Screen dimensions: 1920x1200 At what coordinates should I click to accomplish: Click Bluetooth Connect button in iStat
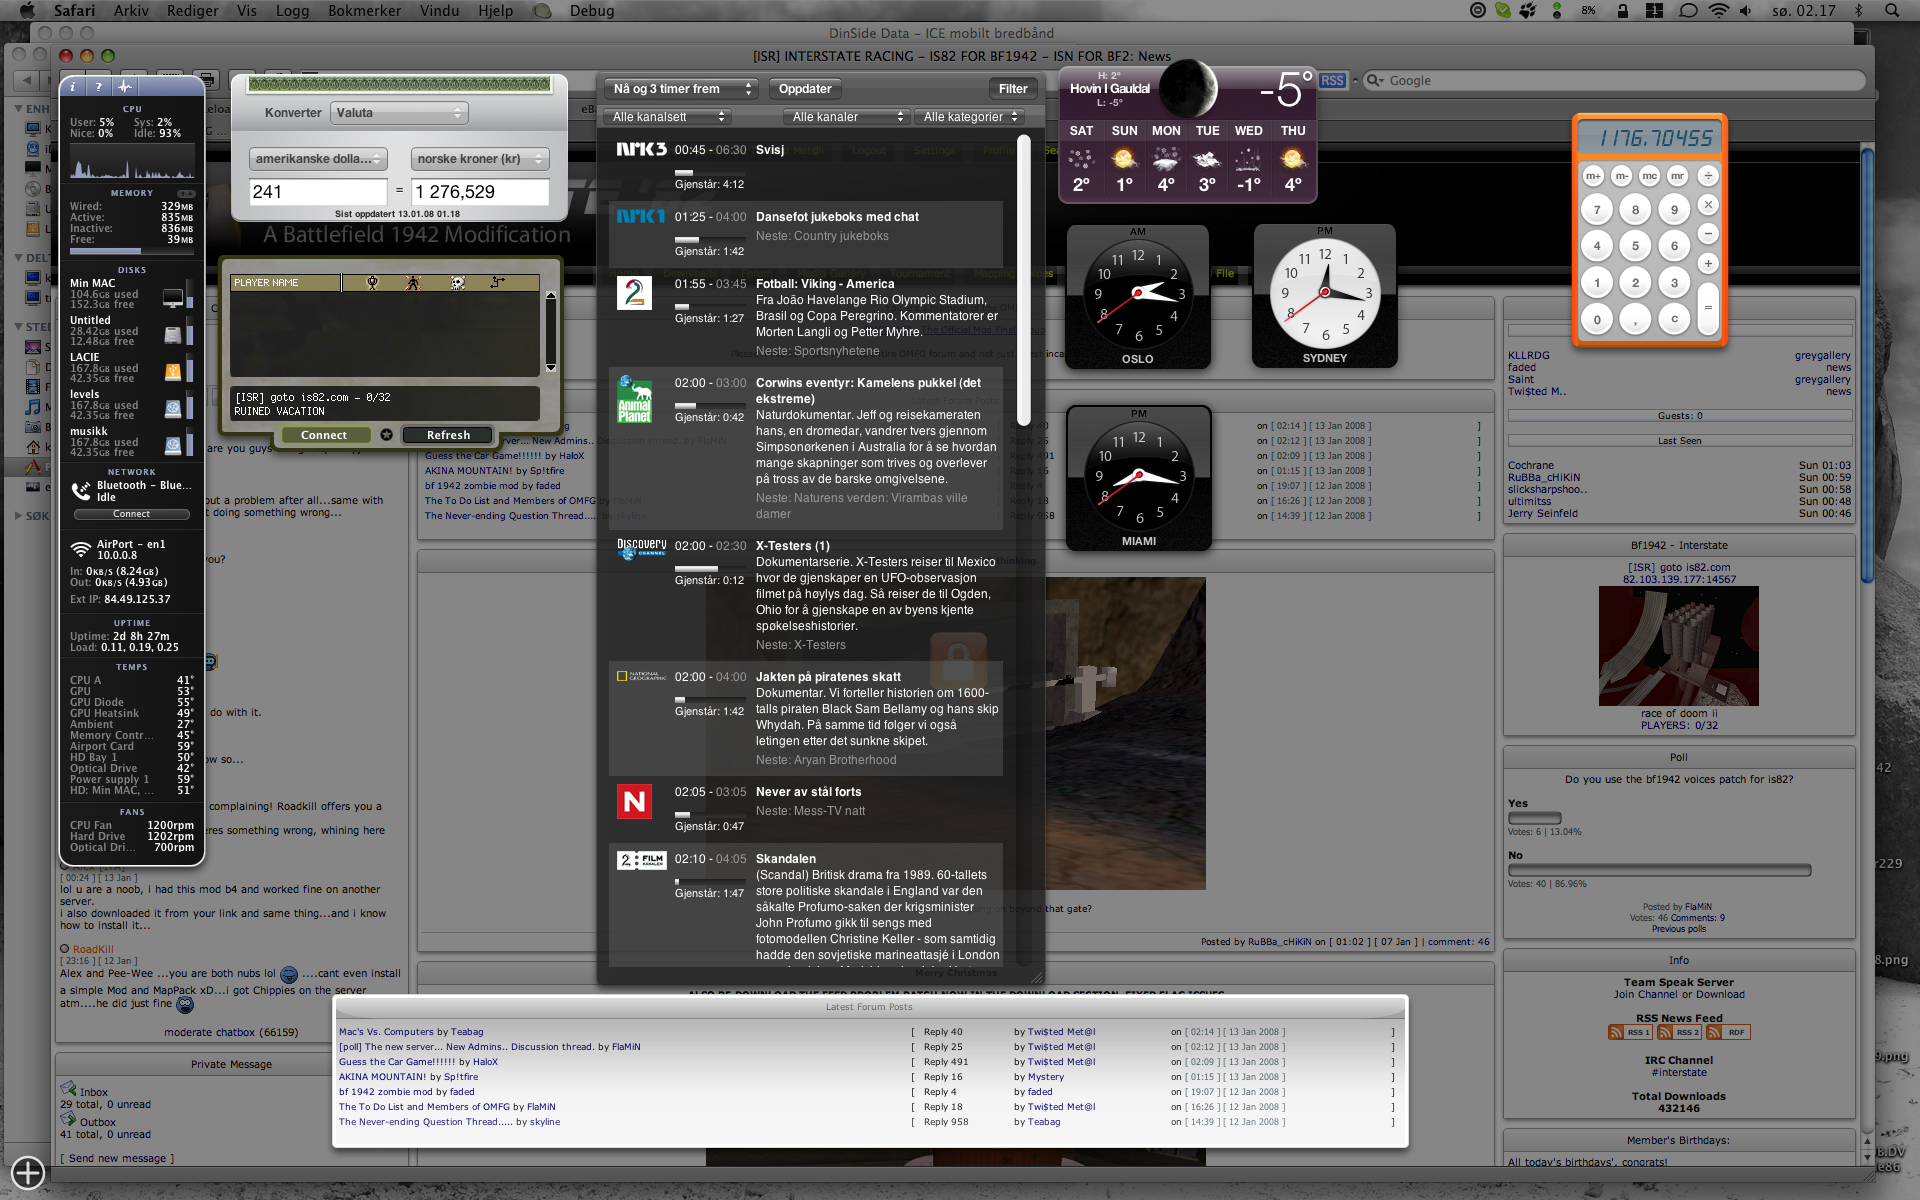(131, 514)
